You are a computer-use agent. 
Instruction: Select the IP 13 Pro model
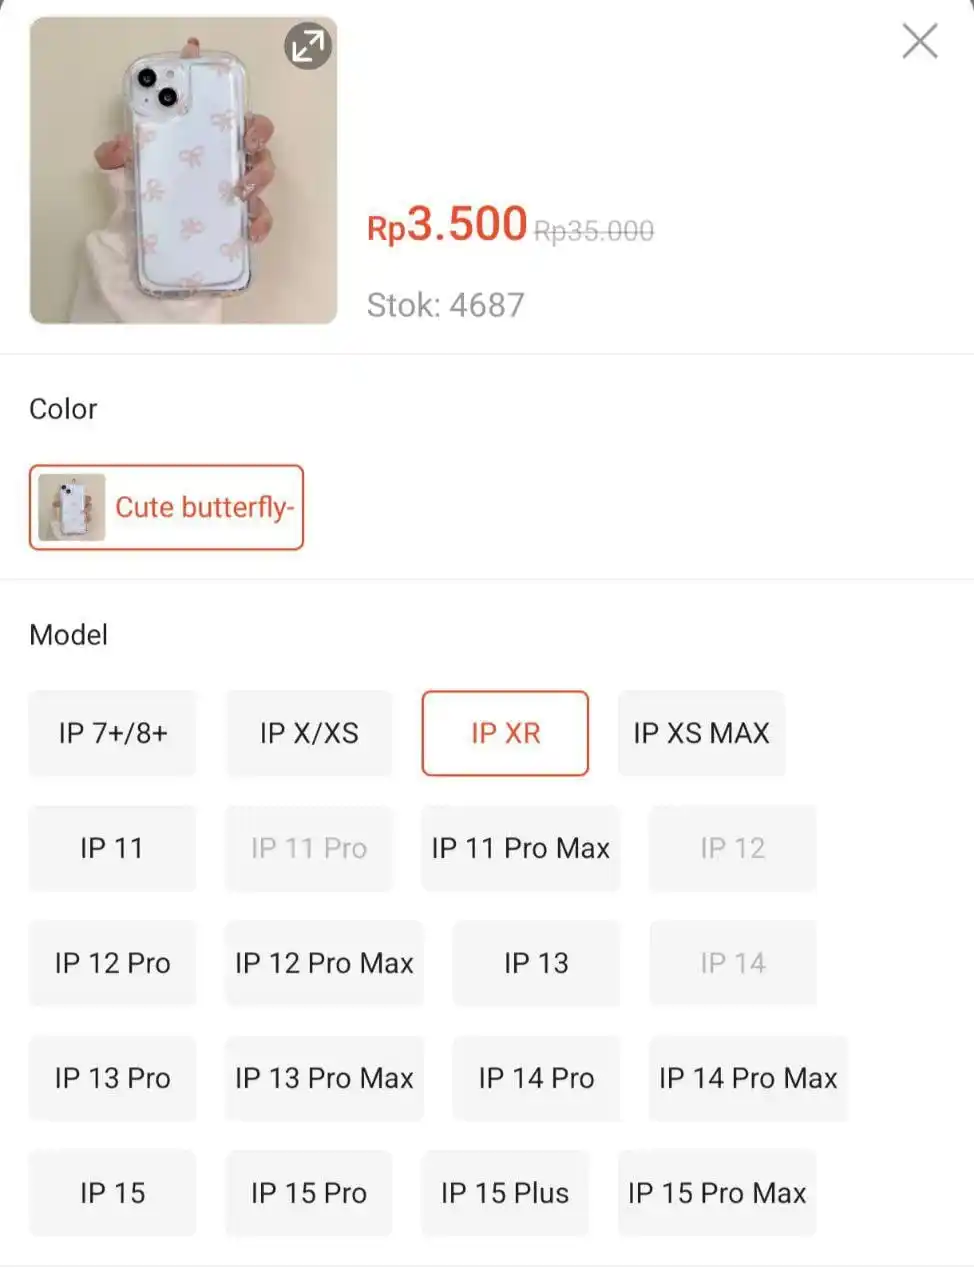(112, 1078)
